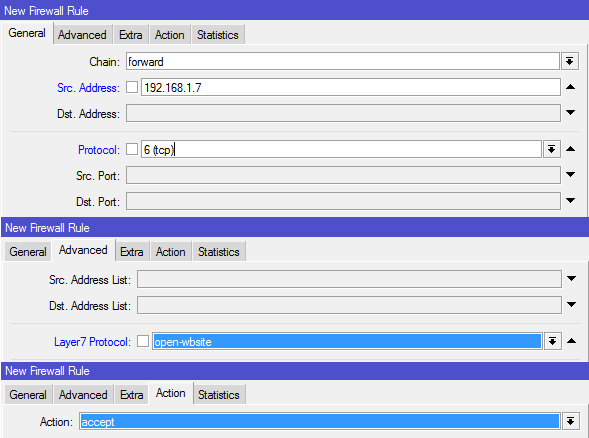
Task: Click the empty Dst. Address field
Action: [343, 113]
